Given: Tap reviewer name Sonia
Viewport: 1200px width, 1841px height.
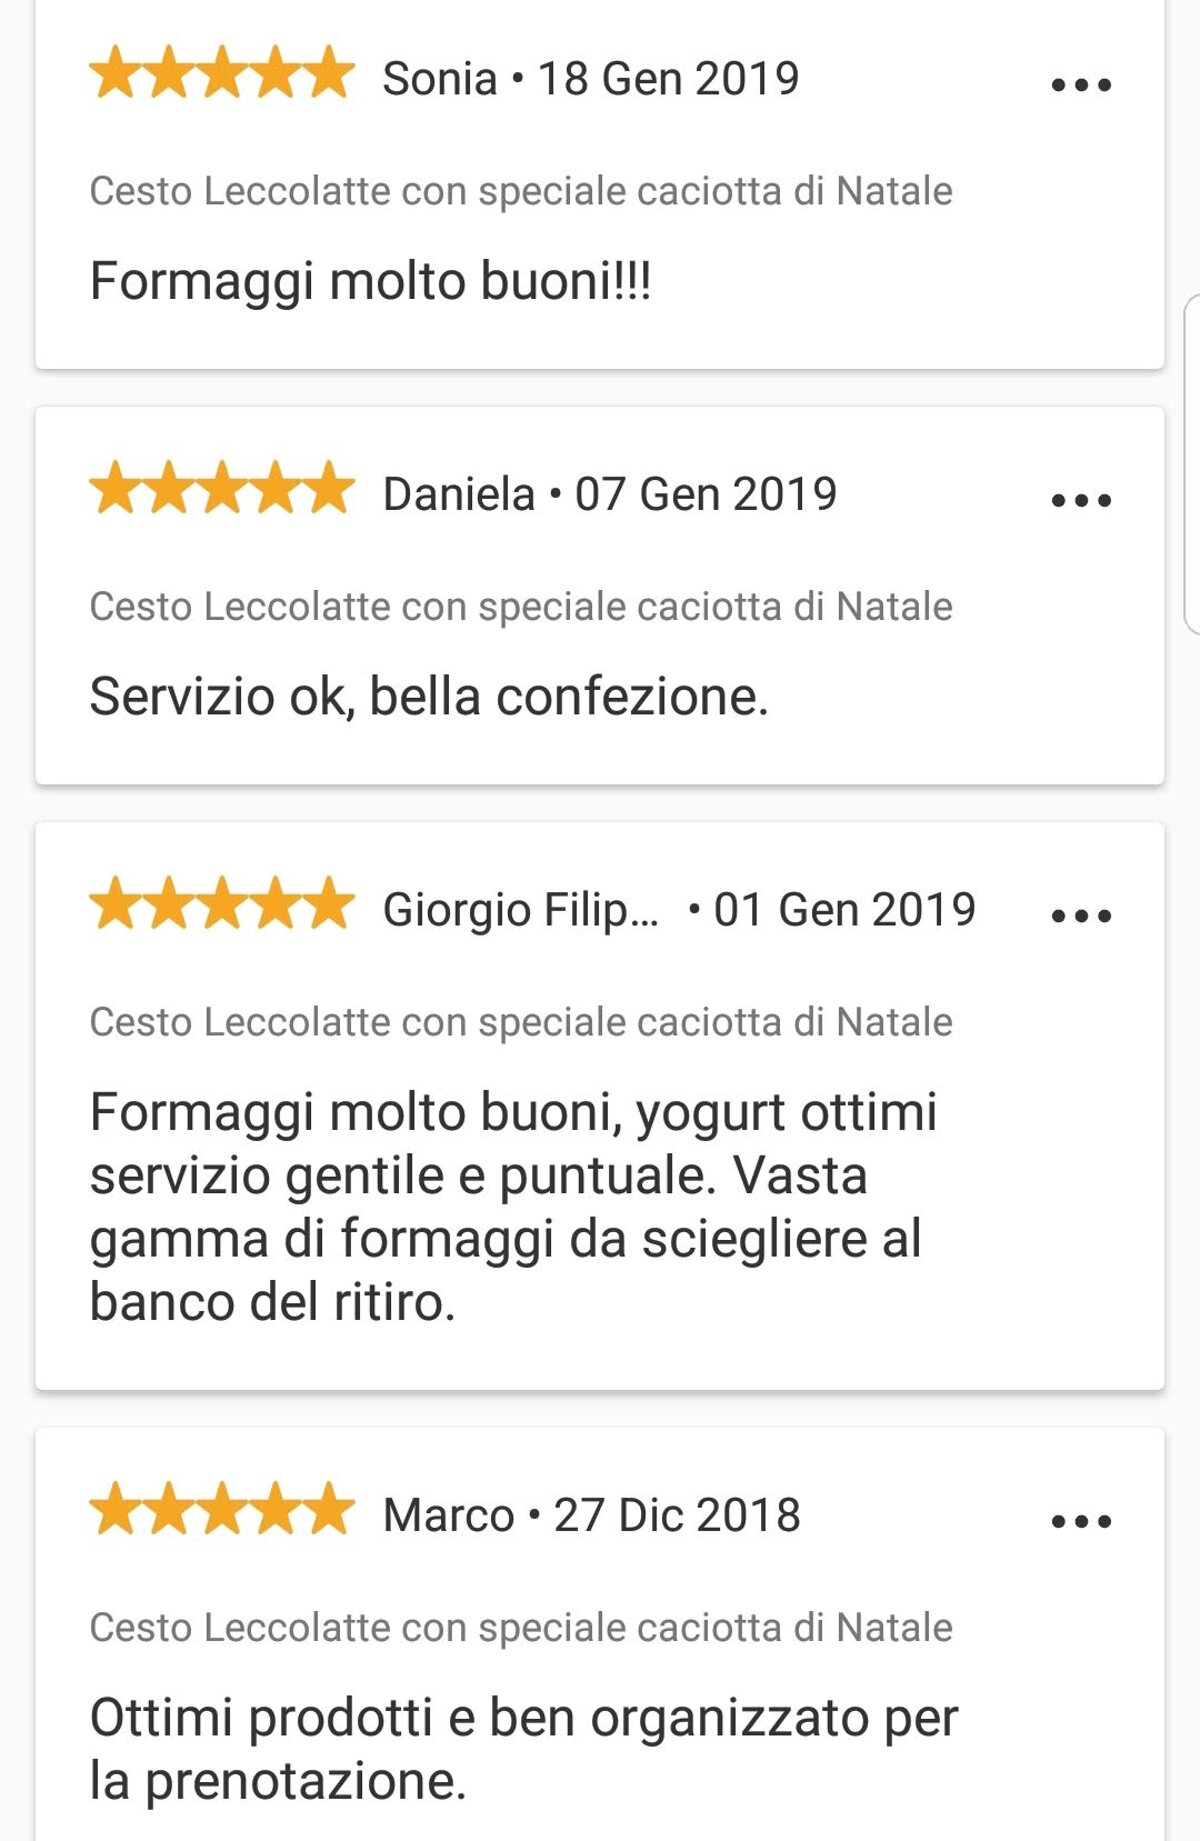Looking at the screenshot, I should pos(440,79).
